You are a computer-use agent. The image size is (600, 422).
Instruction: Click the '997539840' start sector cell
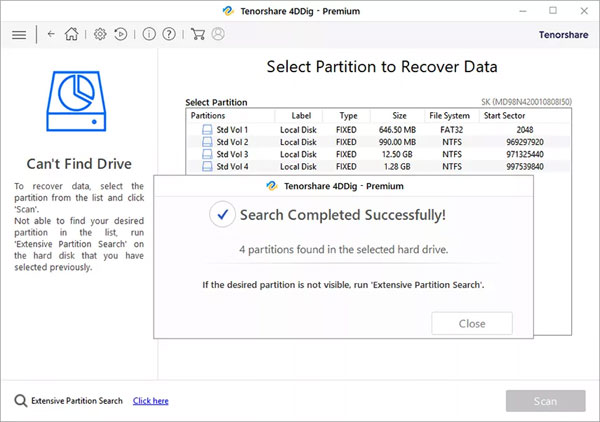coord(525,166)
